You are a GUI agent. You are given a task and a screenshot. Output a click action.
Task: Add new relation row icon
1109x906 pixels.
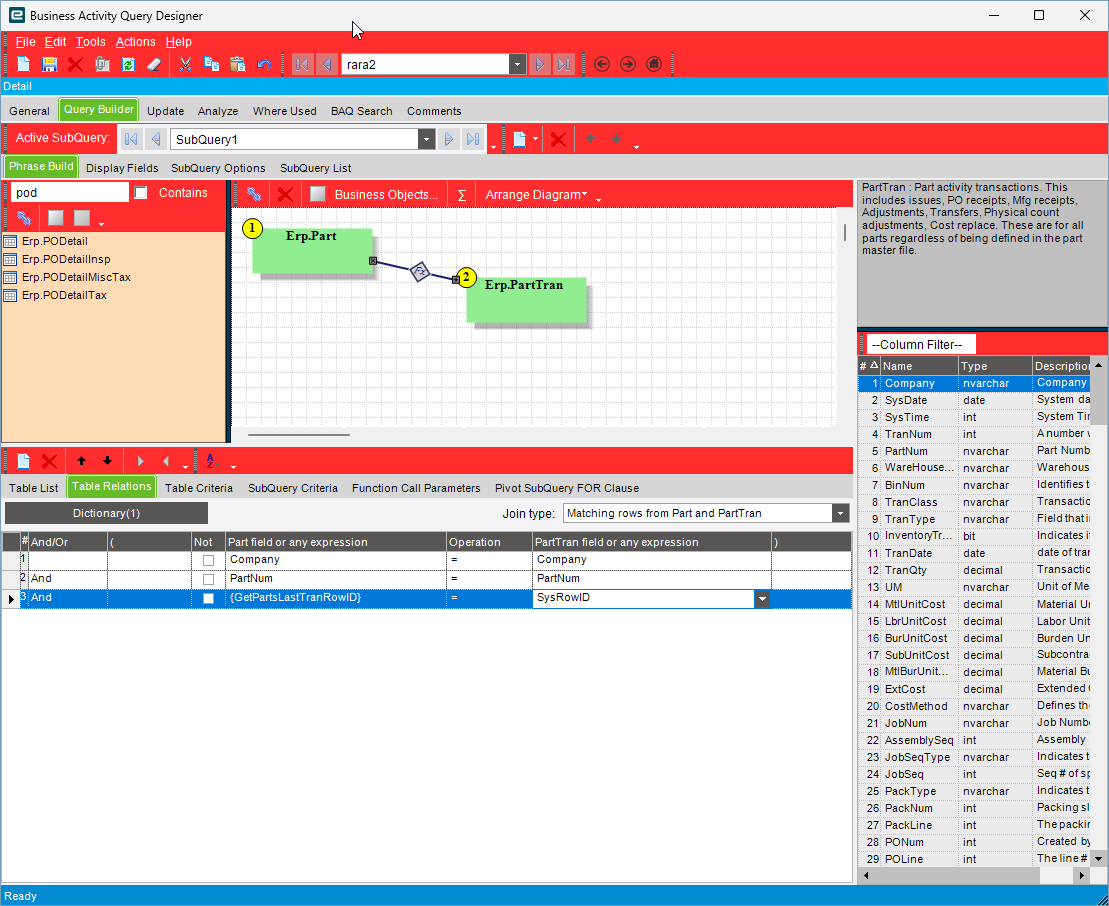[x=23, y=461]
